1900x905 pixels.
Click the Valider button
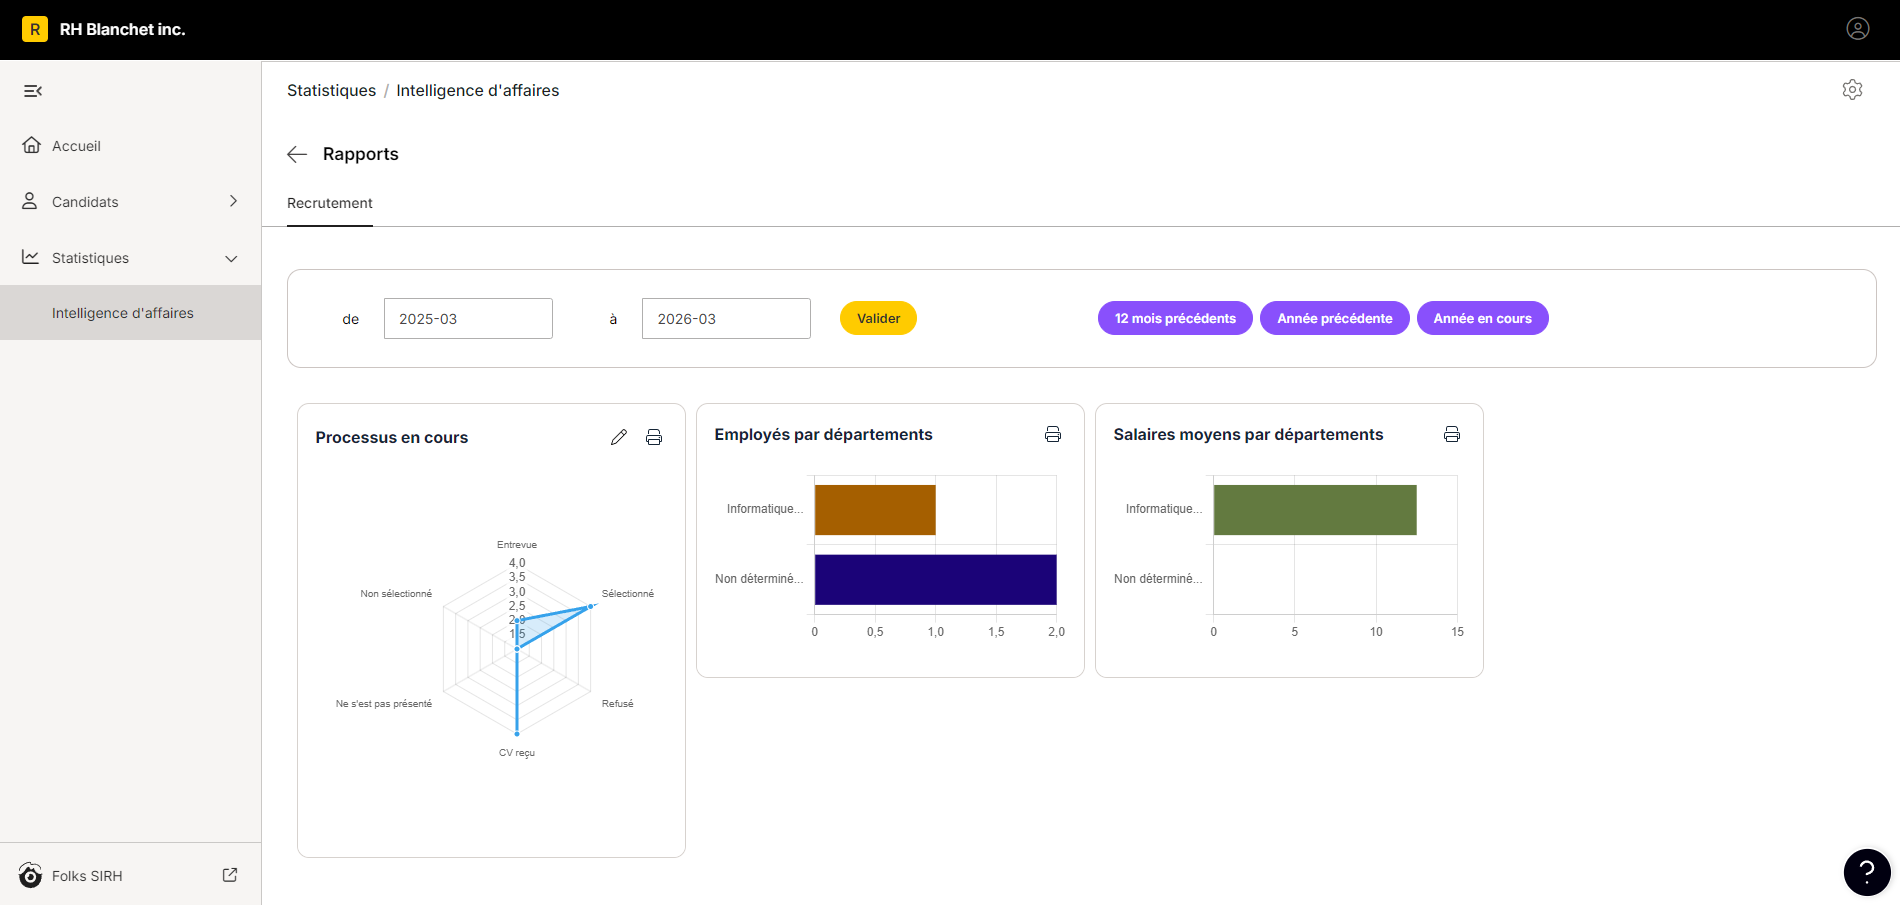(x=878, y=318)
